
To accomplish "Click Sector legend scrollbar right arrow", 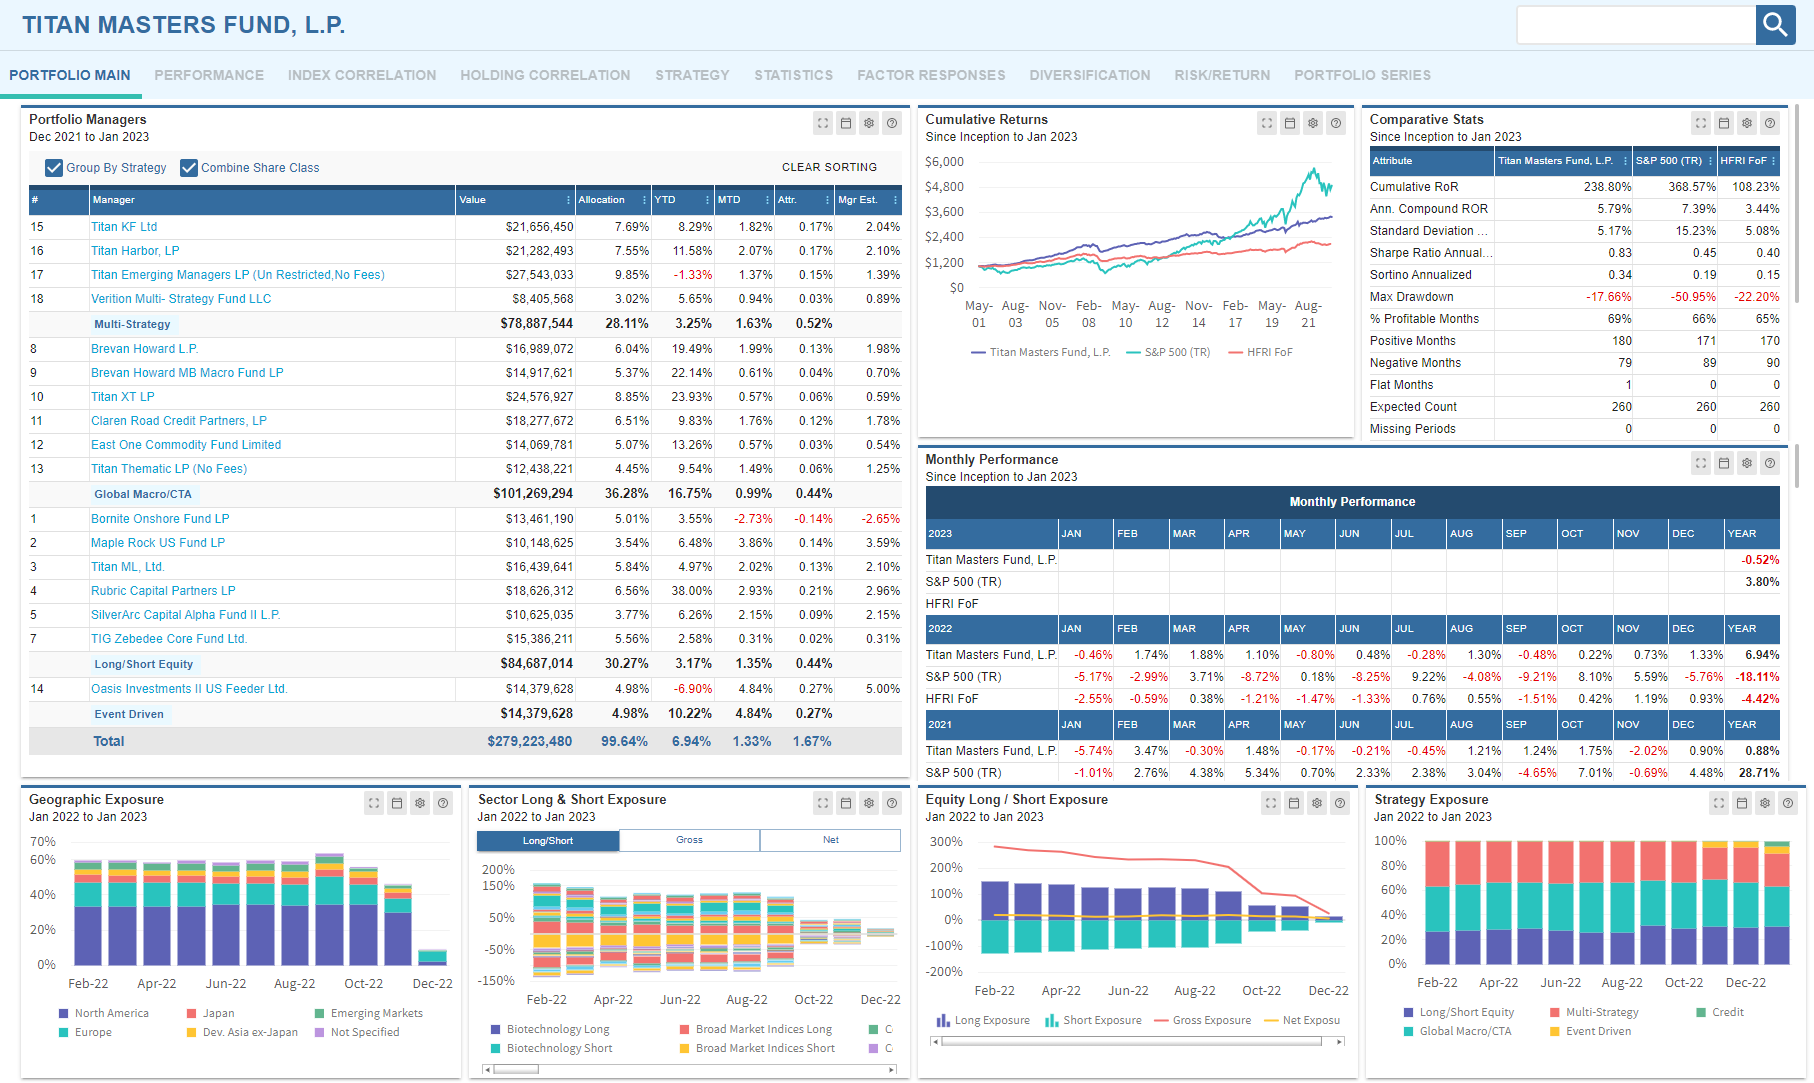I will pyautogui.click(x=892, y=1069).
